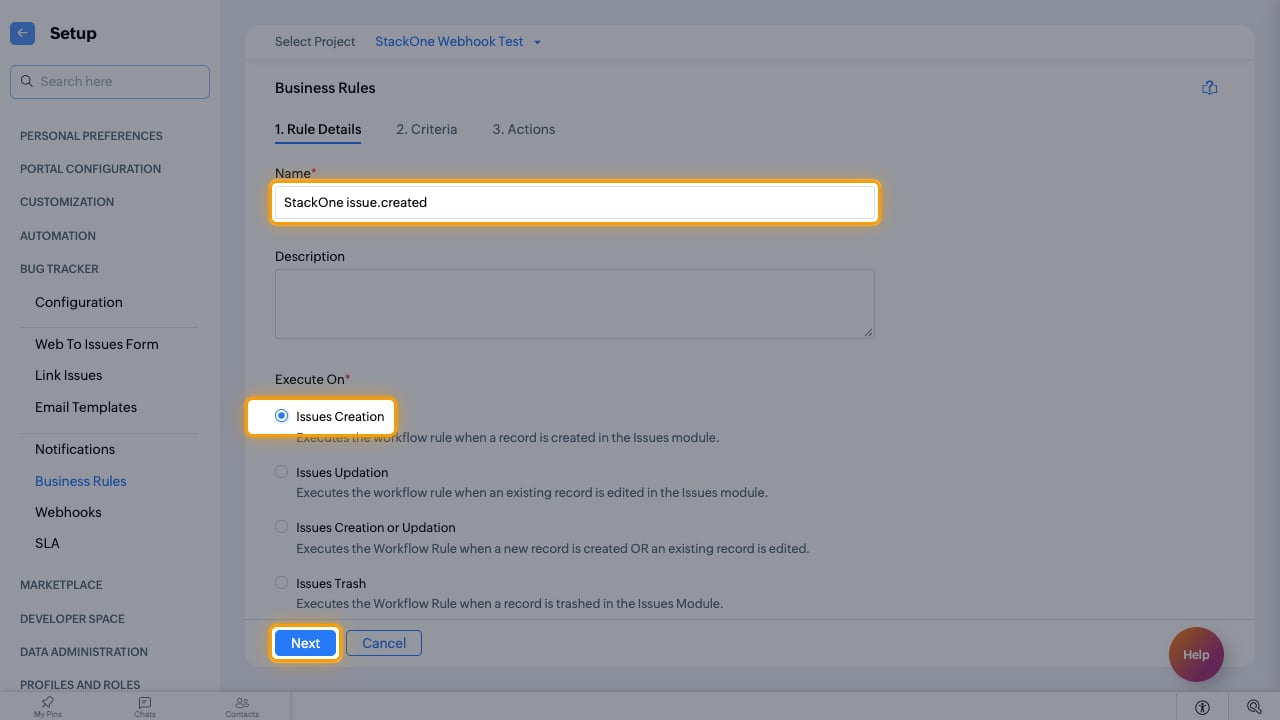The width and height of the screenshot is (1280, 720).
Task: Expand the Personal Preferences section
Action: pos(91,136)
